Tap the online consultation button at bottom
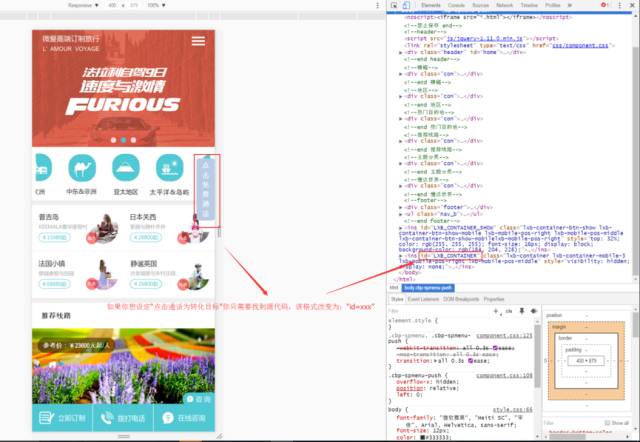 coord(184,418)
